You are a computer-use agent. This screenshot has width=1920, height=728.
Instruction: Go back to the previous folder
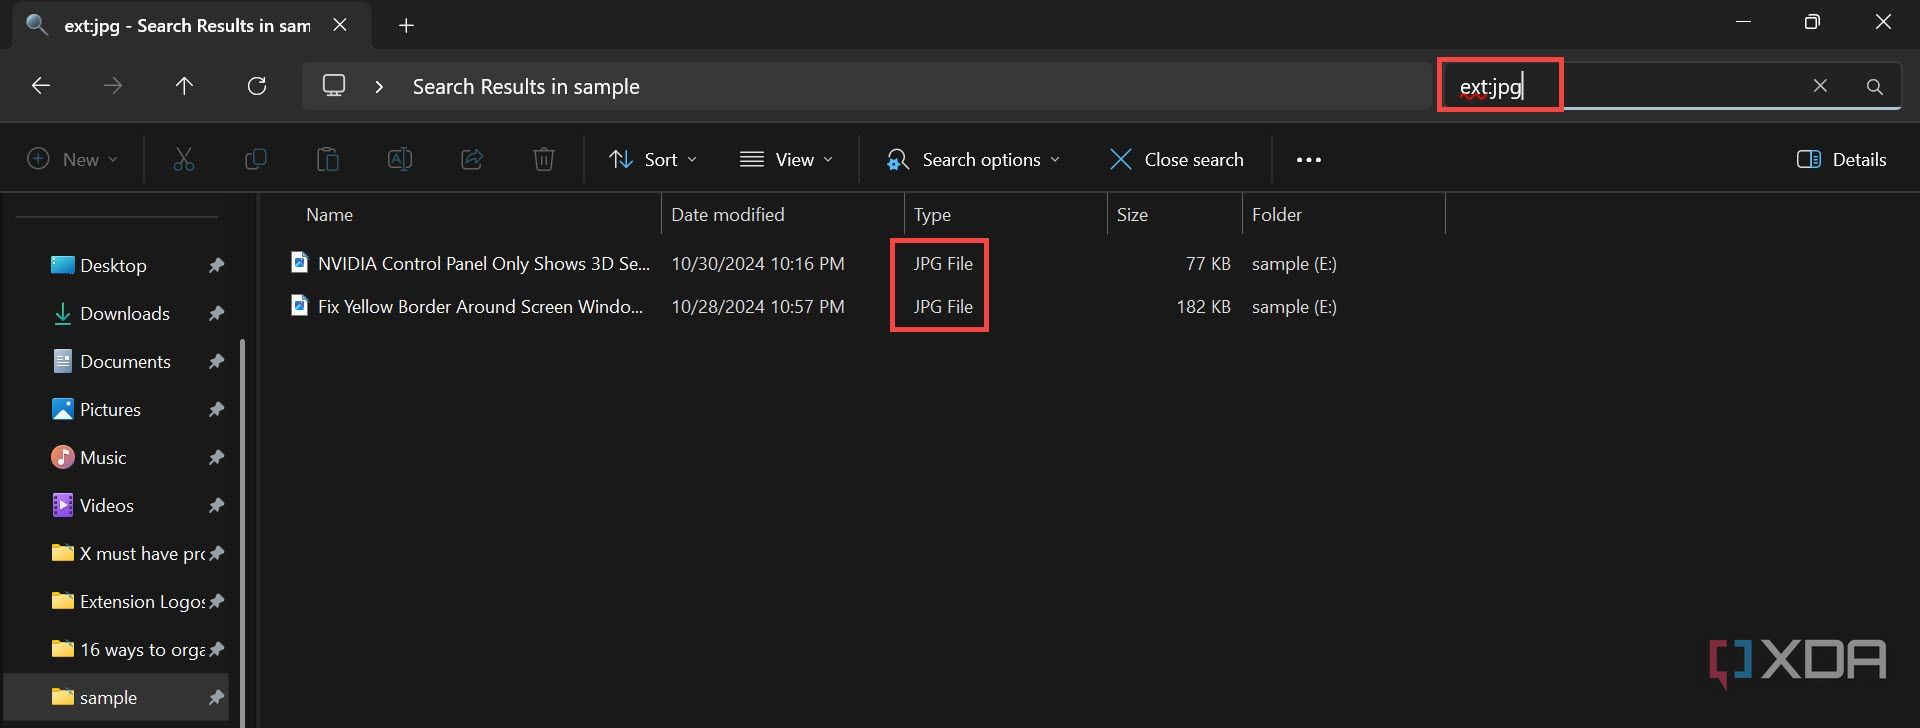(x=41, y=86)
